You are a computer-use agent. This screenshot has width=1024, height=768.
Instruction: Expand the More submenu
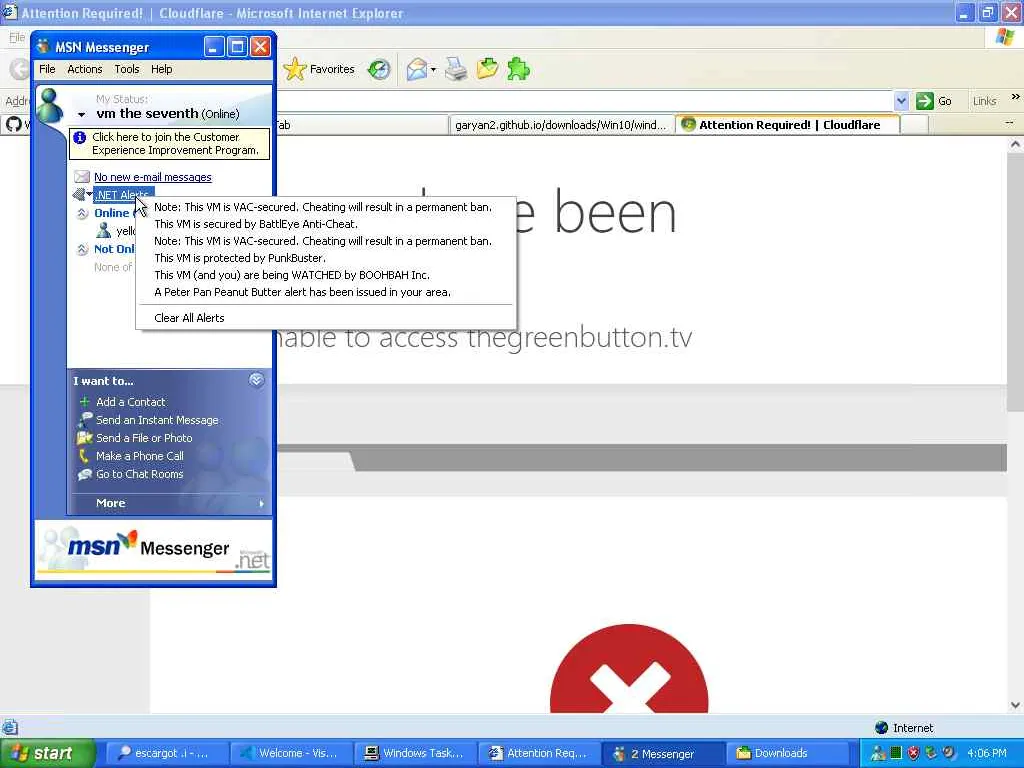point(170,504)
